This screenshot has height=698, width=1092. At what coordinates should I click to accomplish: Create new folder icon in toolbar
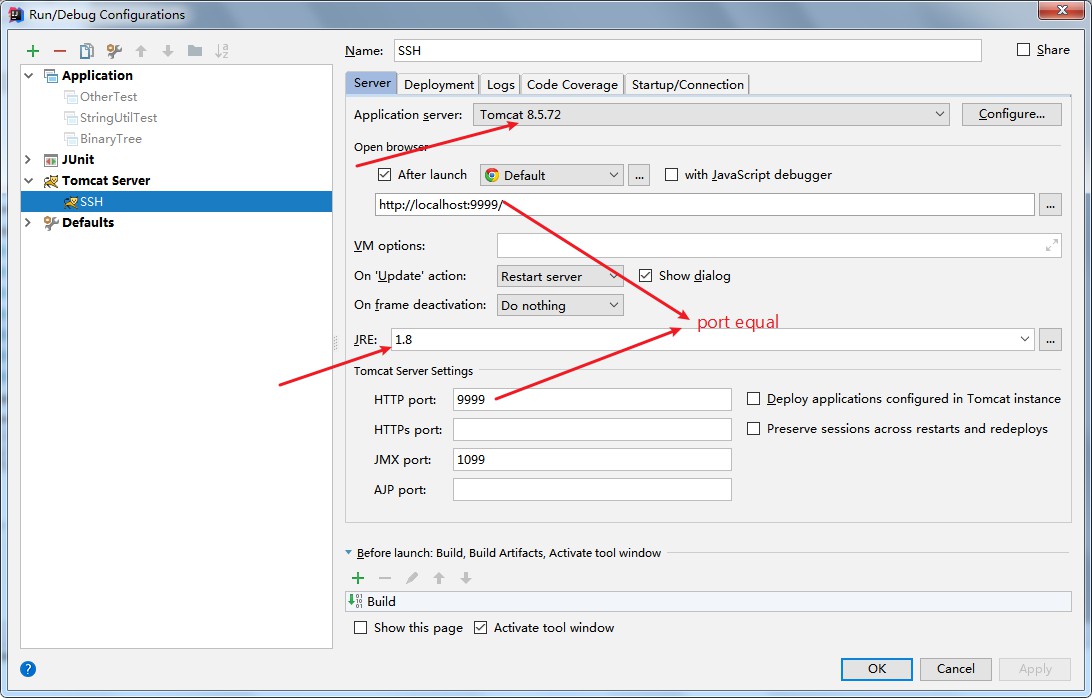[195, 51]
